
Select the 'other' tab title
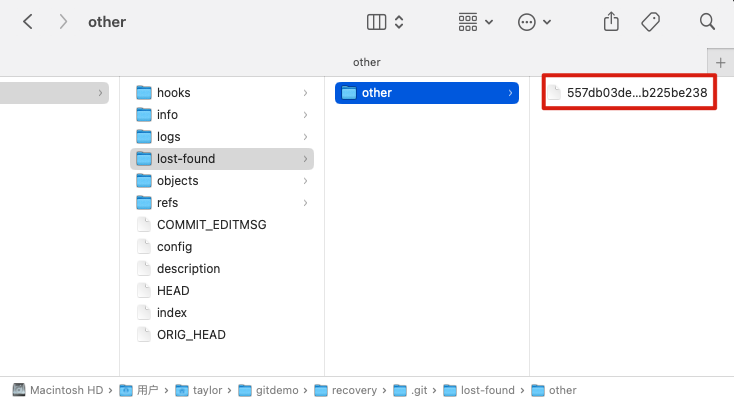point(367,62)
